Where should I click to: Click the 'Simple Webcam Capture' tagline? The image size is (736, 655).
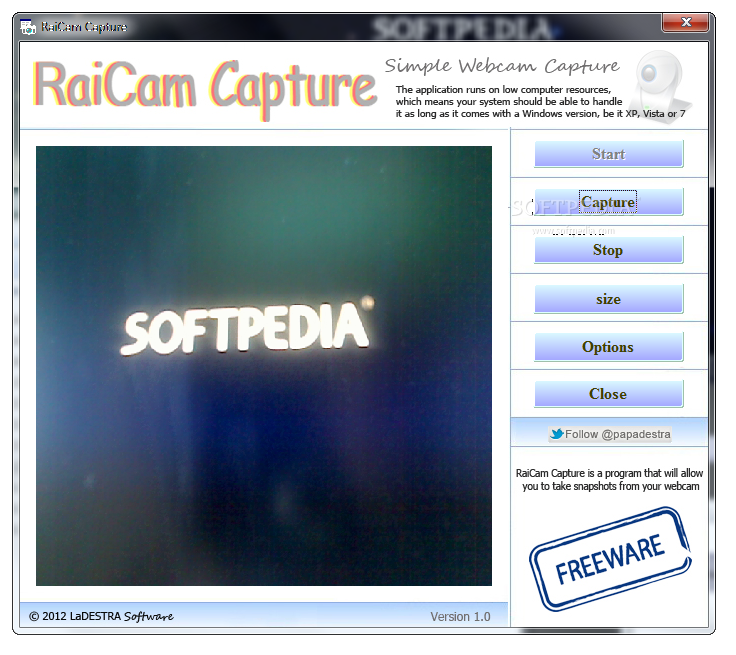tap(502, 66)
